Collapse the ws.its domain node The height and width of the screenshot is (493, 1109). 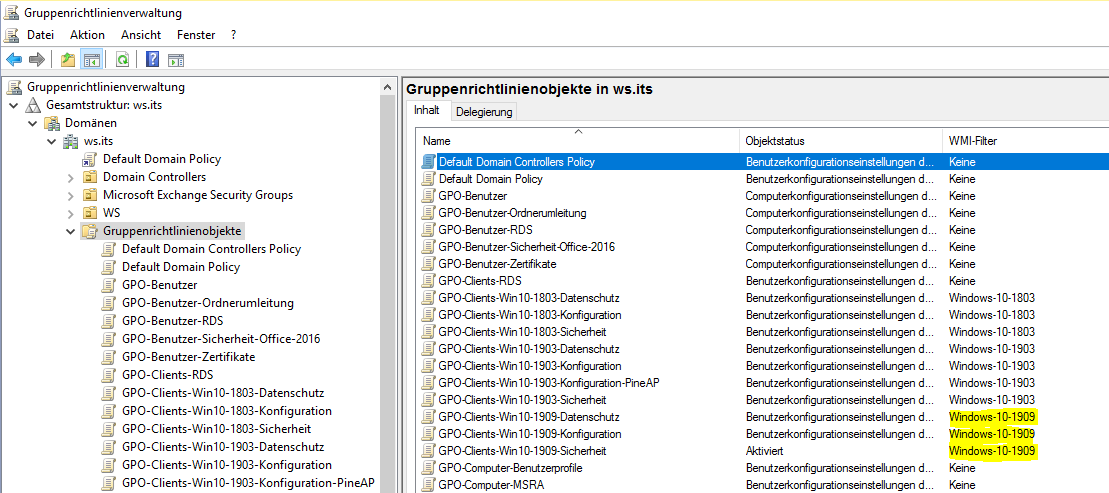[52, 141]
